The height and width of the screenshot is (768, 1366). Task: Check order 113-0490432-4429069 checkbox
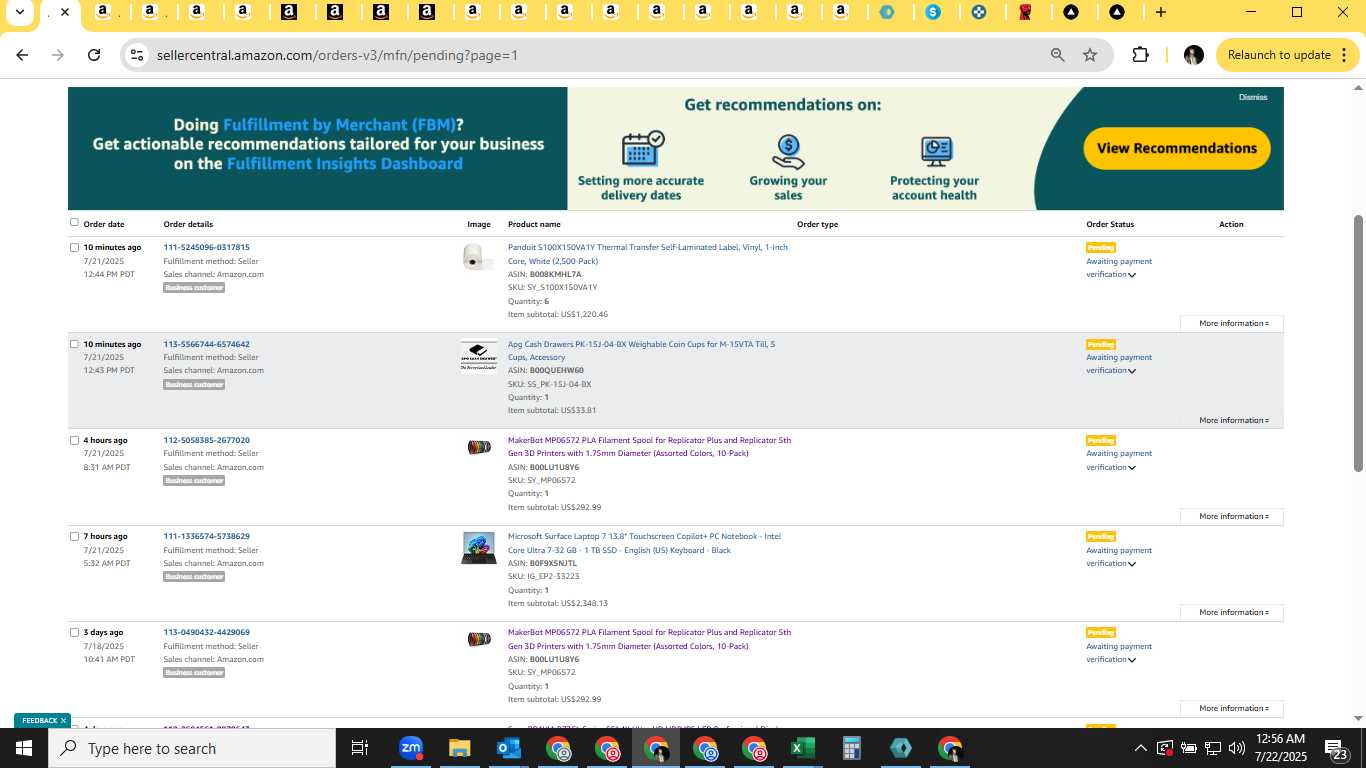click(x=74, y=632)
